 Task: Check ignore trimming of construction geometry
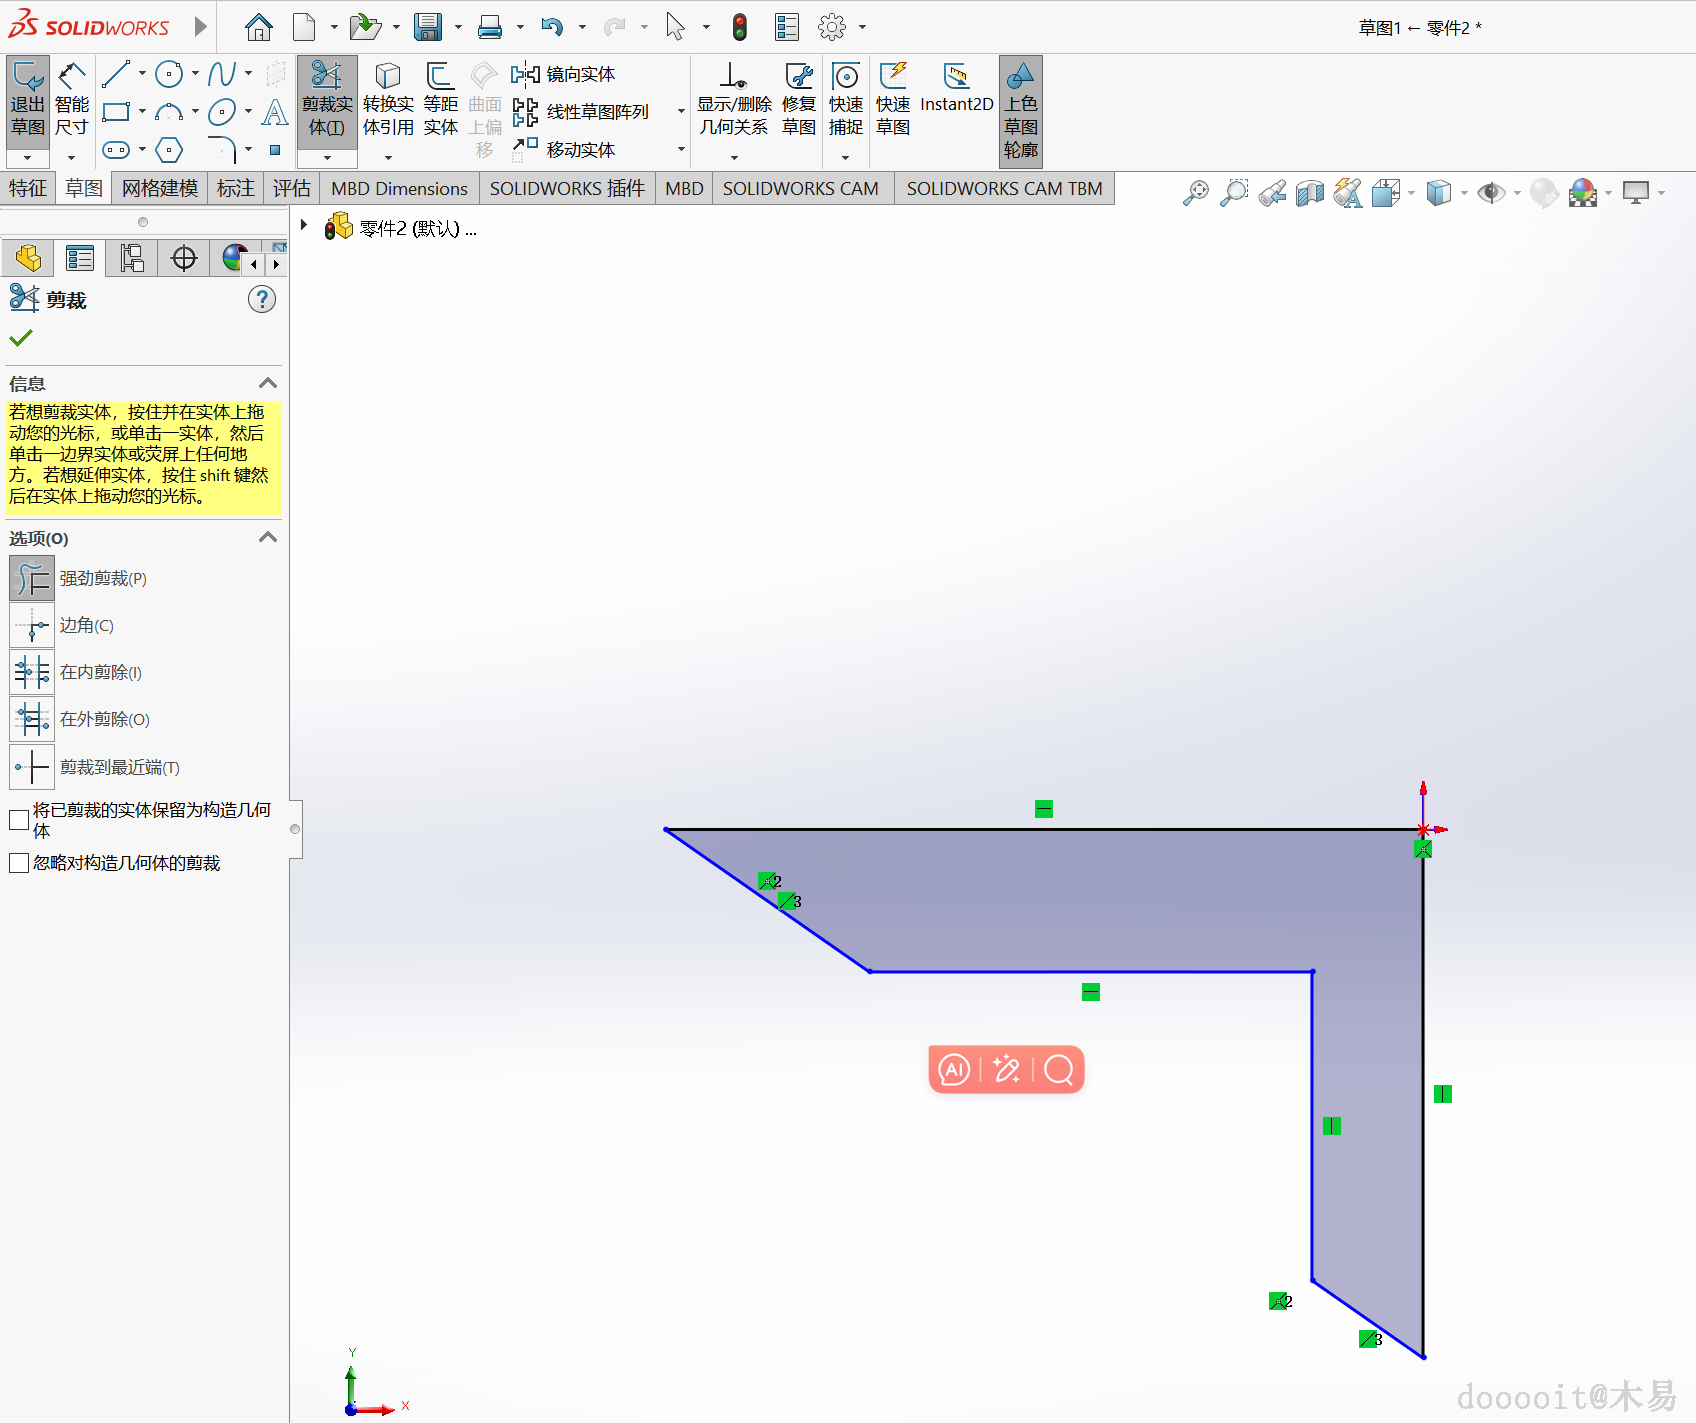(x=19, y=863)
